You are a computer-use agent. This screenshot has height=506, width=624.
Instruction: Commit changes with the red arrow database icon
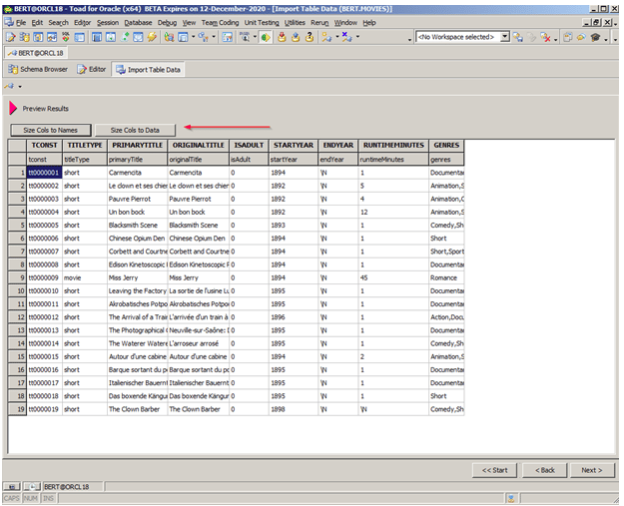282,37
